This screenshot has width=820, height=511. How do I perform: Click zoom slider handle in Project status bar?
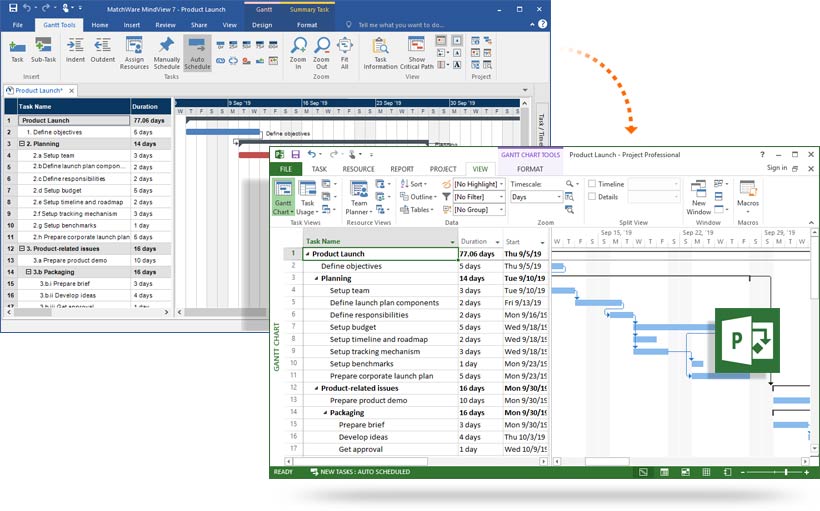[x=785, y=472]
